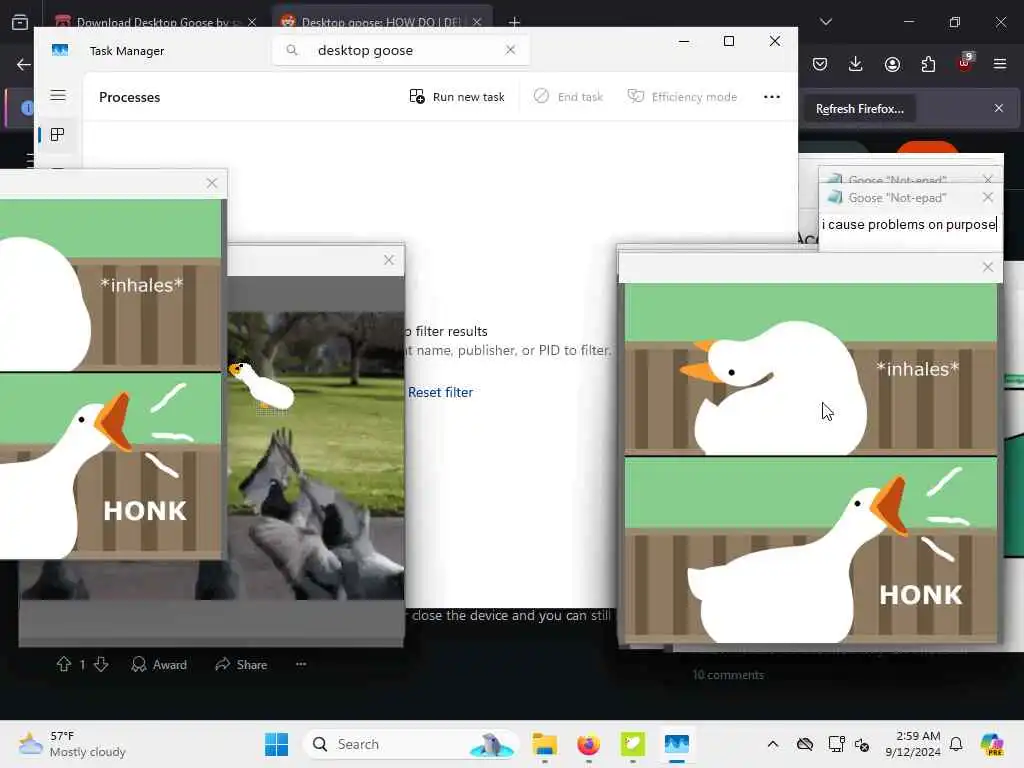Image resolution: width=1024 pixels, height=768 pixels.
Task: Click the Award button on the post
Action: click(159, 664)
